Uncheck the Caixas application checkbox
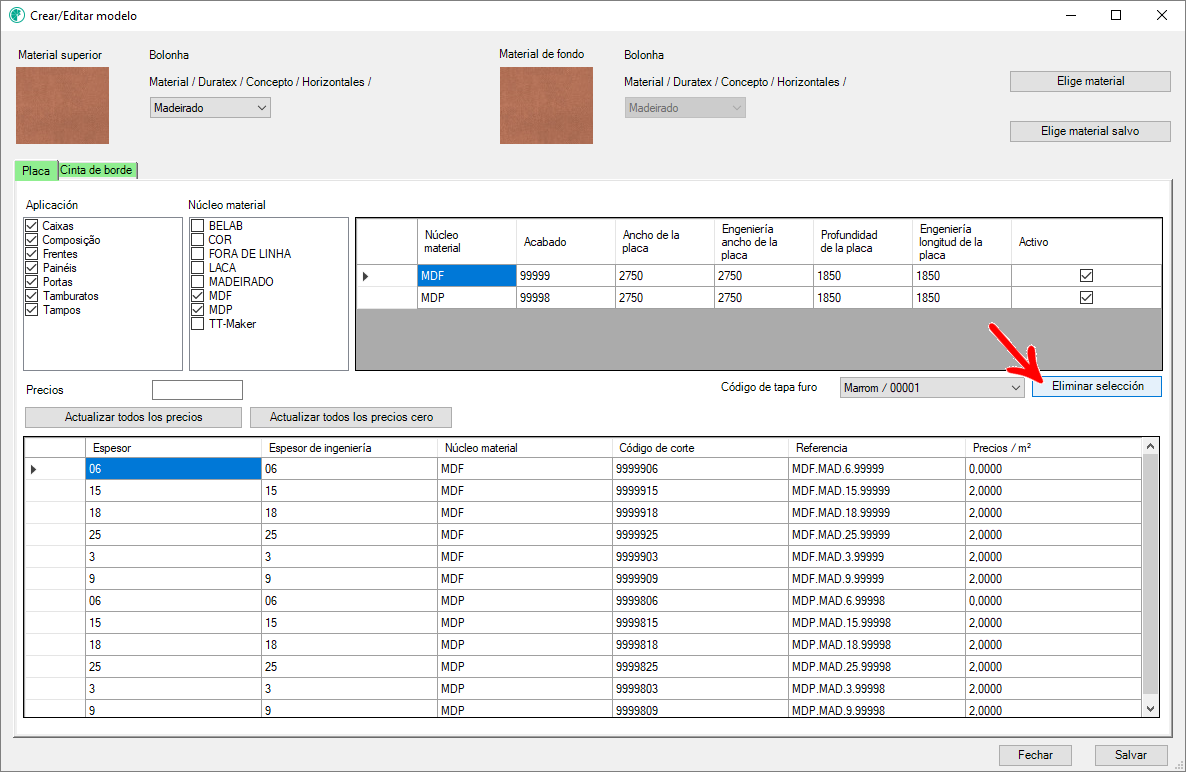The height and width of the screenshot is (772, 1186). [32, 226]
